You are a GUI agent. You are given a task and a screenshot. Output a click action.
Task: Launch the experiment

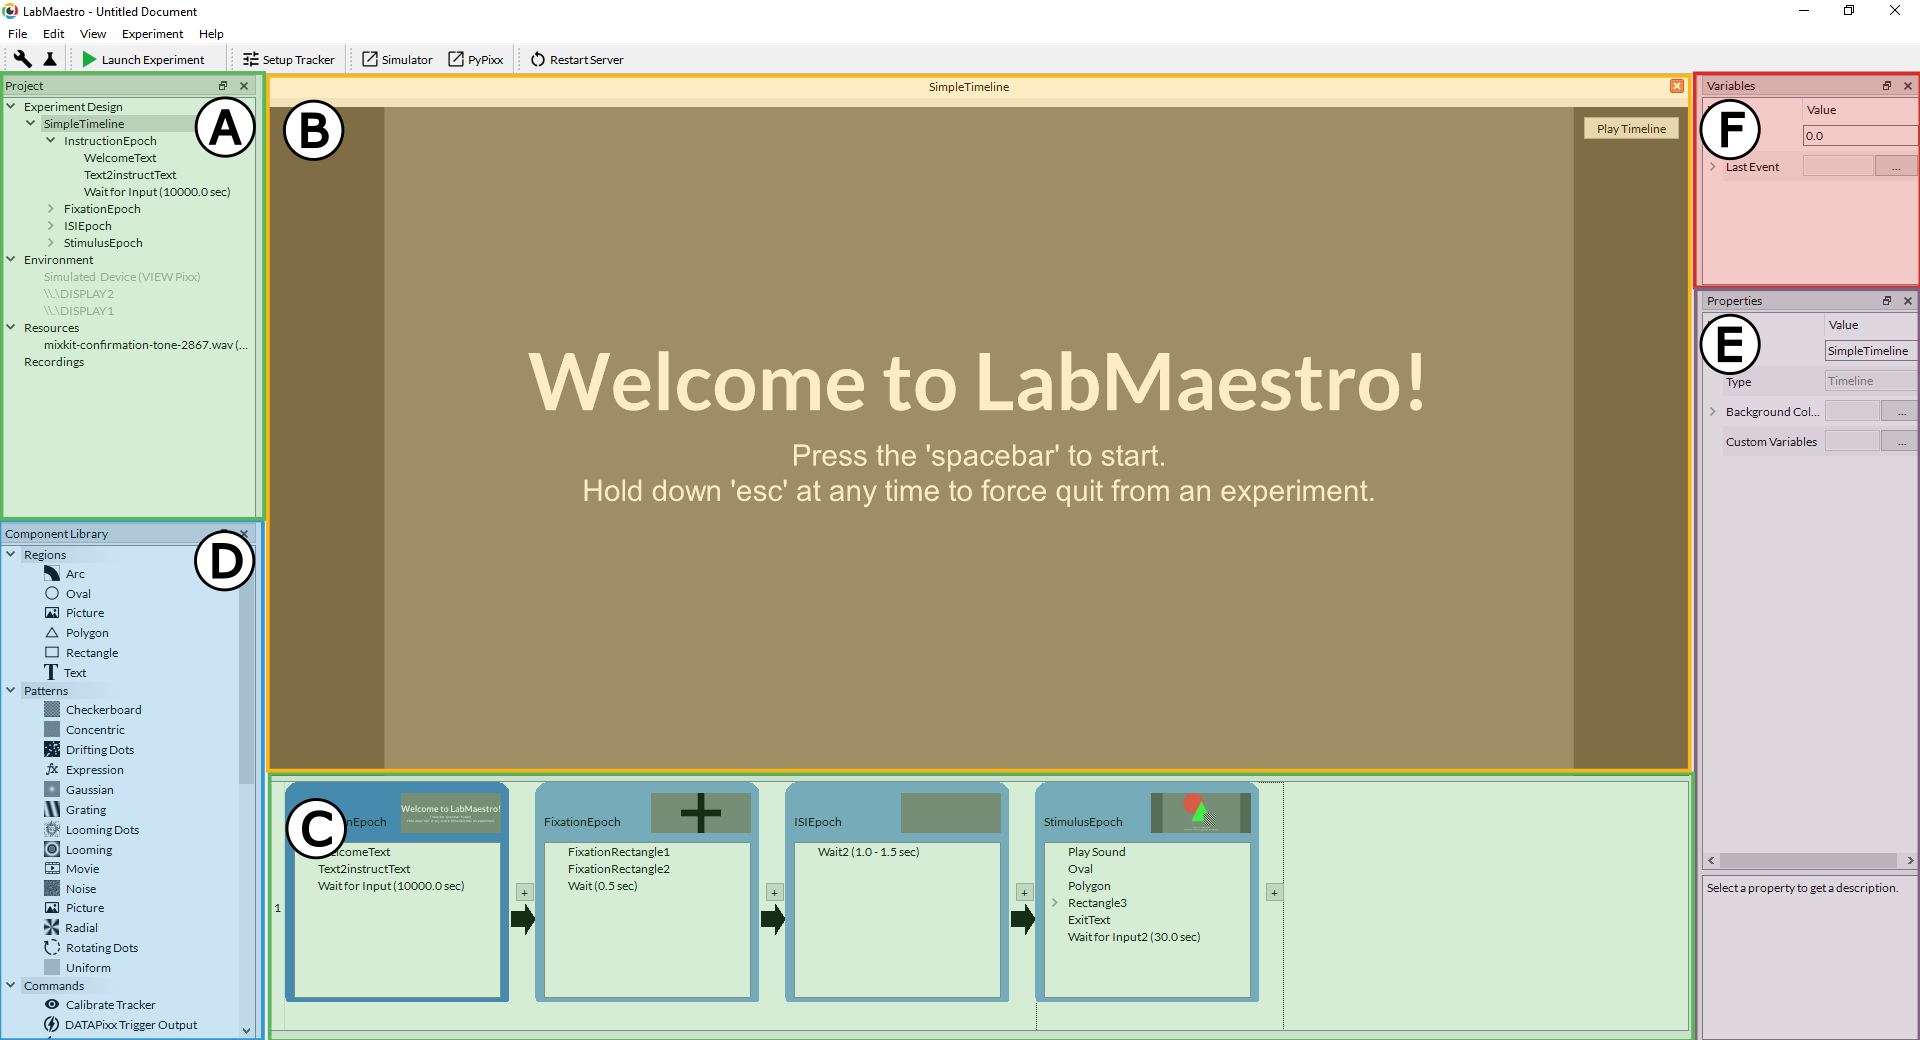143,60
